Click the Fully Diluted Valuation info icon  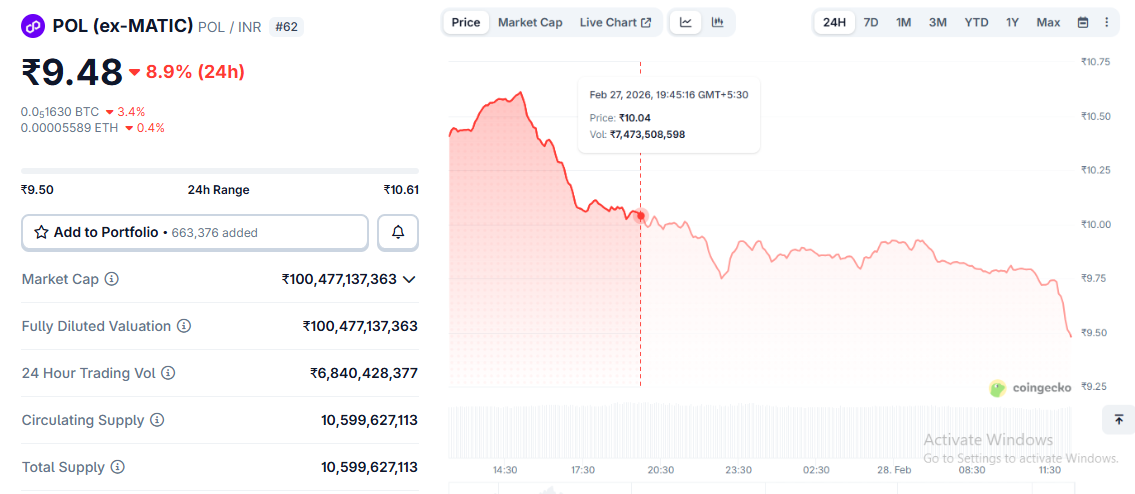point(184,326)
